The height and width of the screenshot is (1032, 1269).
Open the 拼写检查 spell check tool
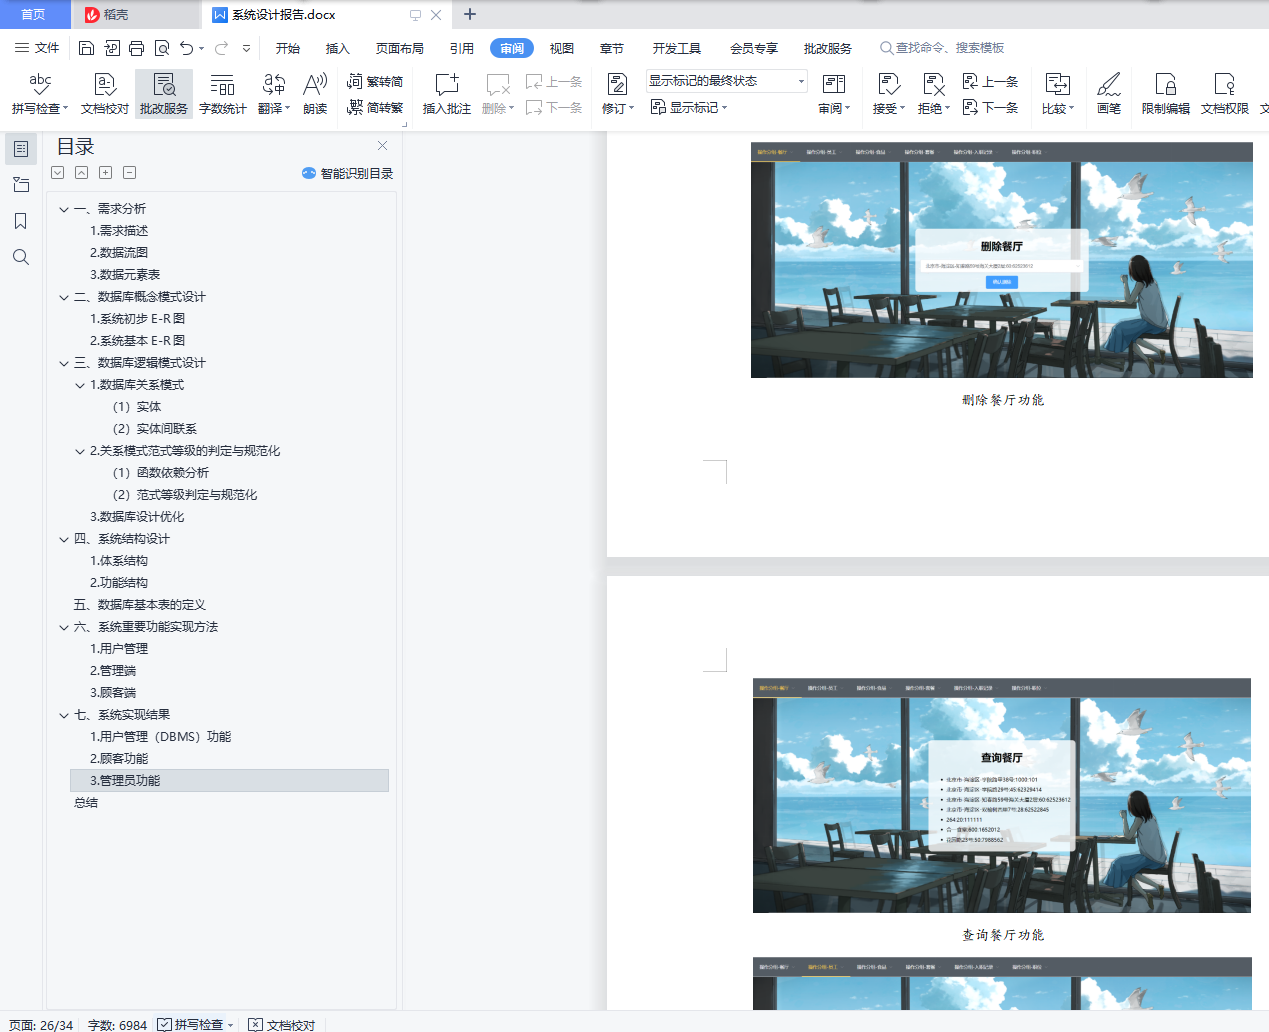pos(40,94)
